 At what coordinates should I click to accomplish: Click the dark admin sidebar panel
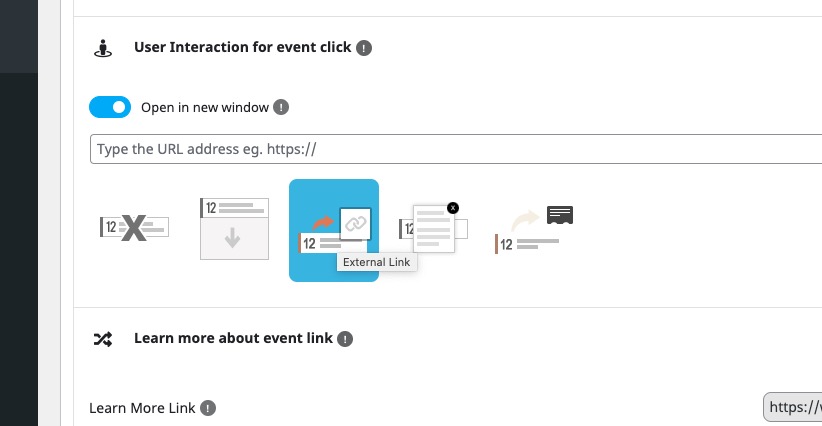click(x=19, y=249)
